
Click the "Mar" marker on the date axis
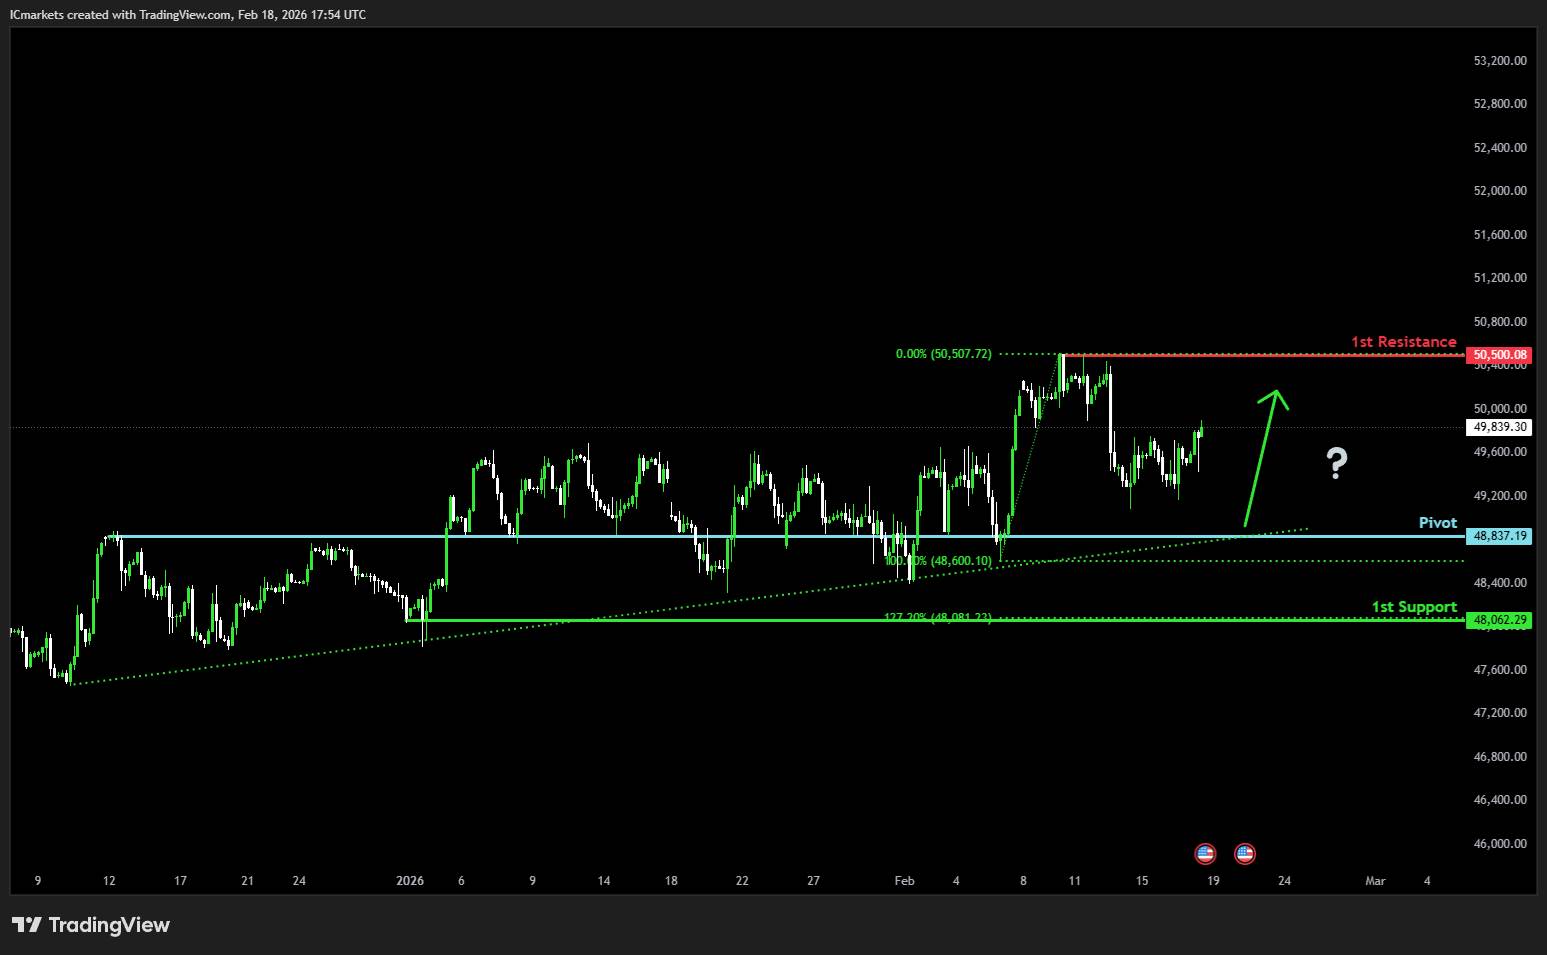click(1375, 881)
